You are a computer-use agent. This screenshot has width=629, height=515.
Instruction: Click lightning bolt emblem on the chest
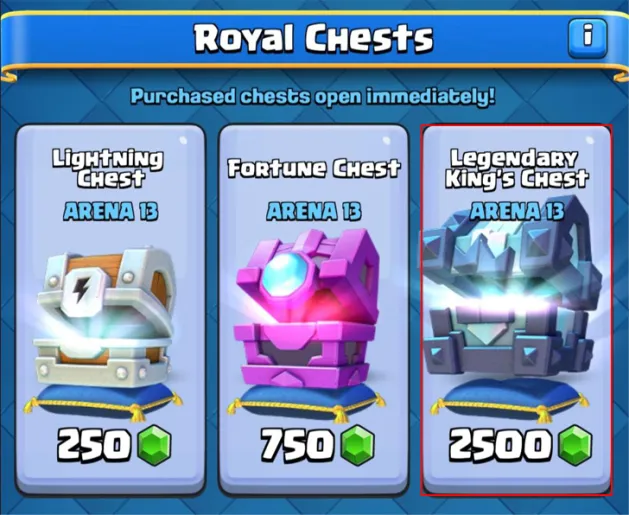pyautogui.click(x=81, y=290)
